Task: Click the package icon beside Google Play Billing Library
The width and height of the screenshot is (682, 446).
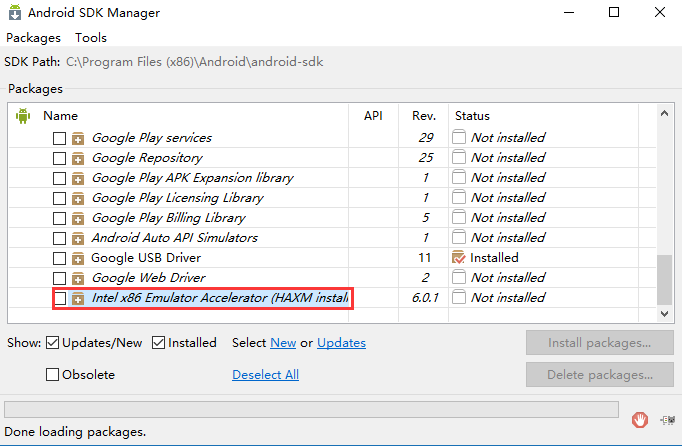Action: click(78, 218)
